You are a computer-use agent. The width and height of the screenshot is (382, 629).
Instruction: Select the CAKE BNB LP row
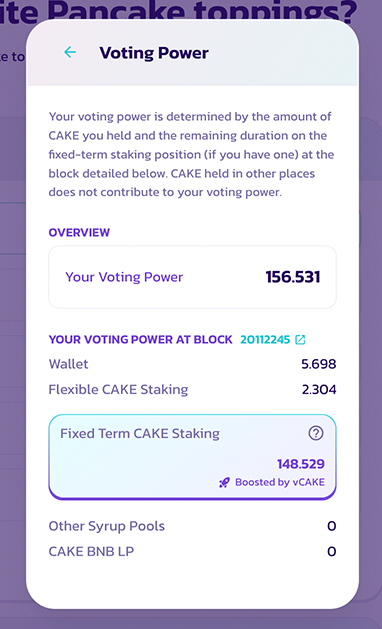coord(193,552)
